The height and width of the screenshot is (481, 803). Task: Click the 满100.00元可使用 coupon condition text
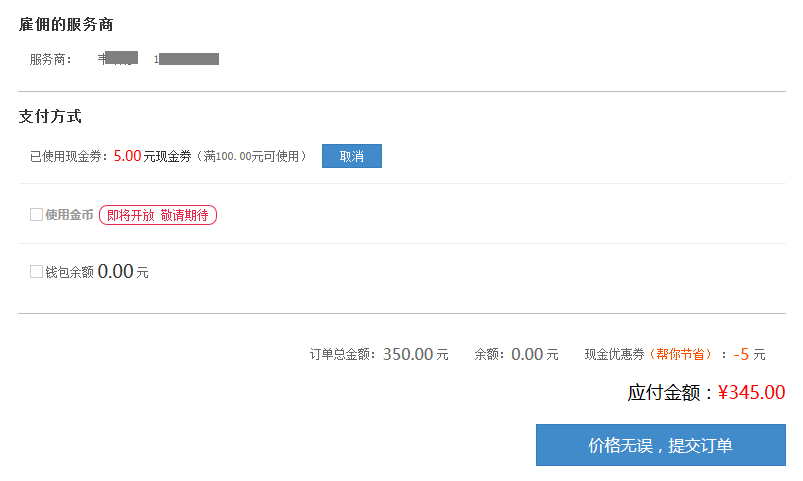255,156
